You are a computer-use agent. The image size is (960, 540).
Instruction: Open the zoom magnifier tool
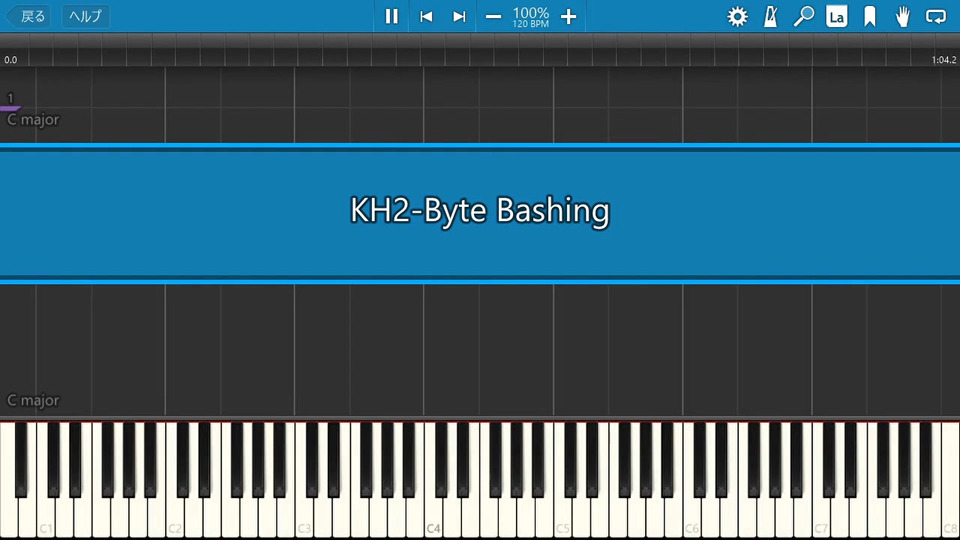click(803, 17)
